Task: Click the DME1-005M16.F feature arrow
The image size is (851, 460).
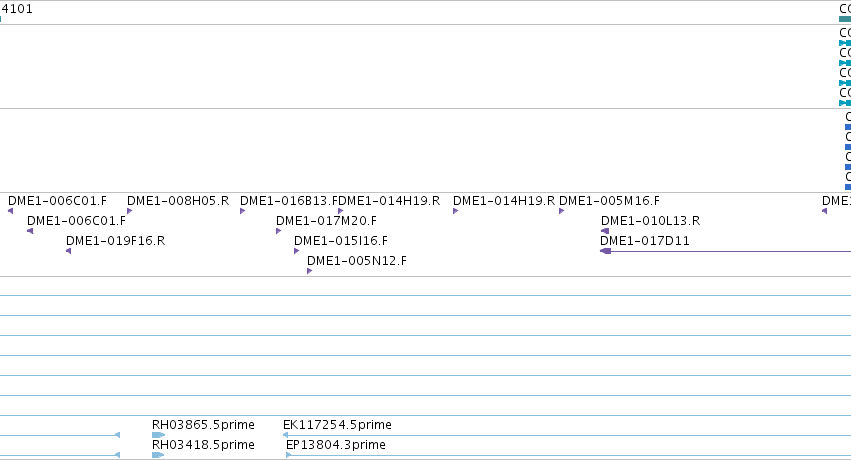Action: click(x=561, y=211)
